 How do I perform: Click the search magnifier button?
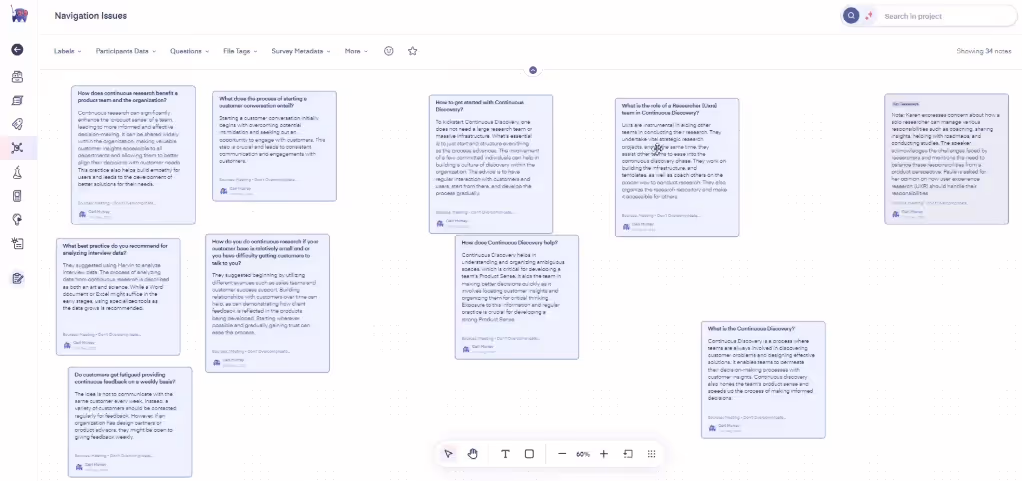851,16
